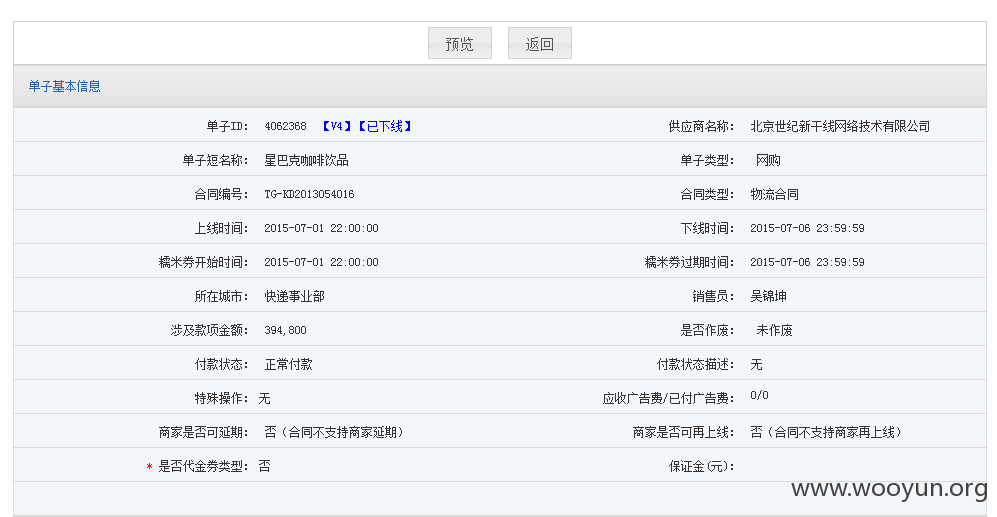Select 未作废 status value
Screen dimensions: 997x517
(774, 331)
